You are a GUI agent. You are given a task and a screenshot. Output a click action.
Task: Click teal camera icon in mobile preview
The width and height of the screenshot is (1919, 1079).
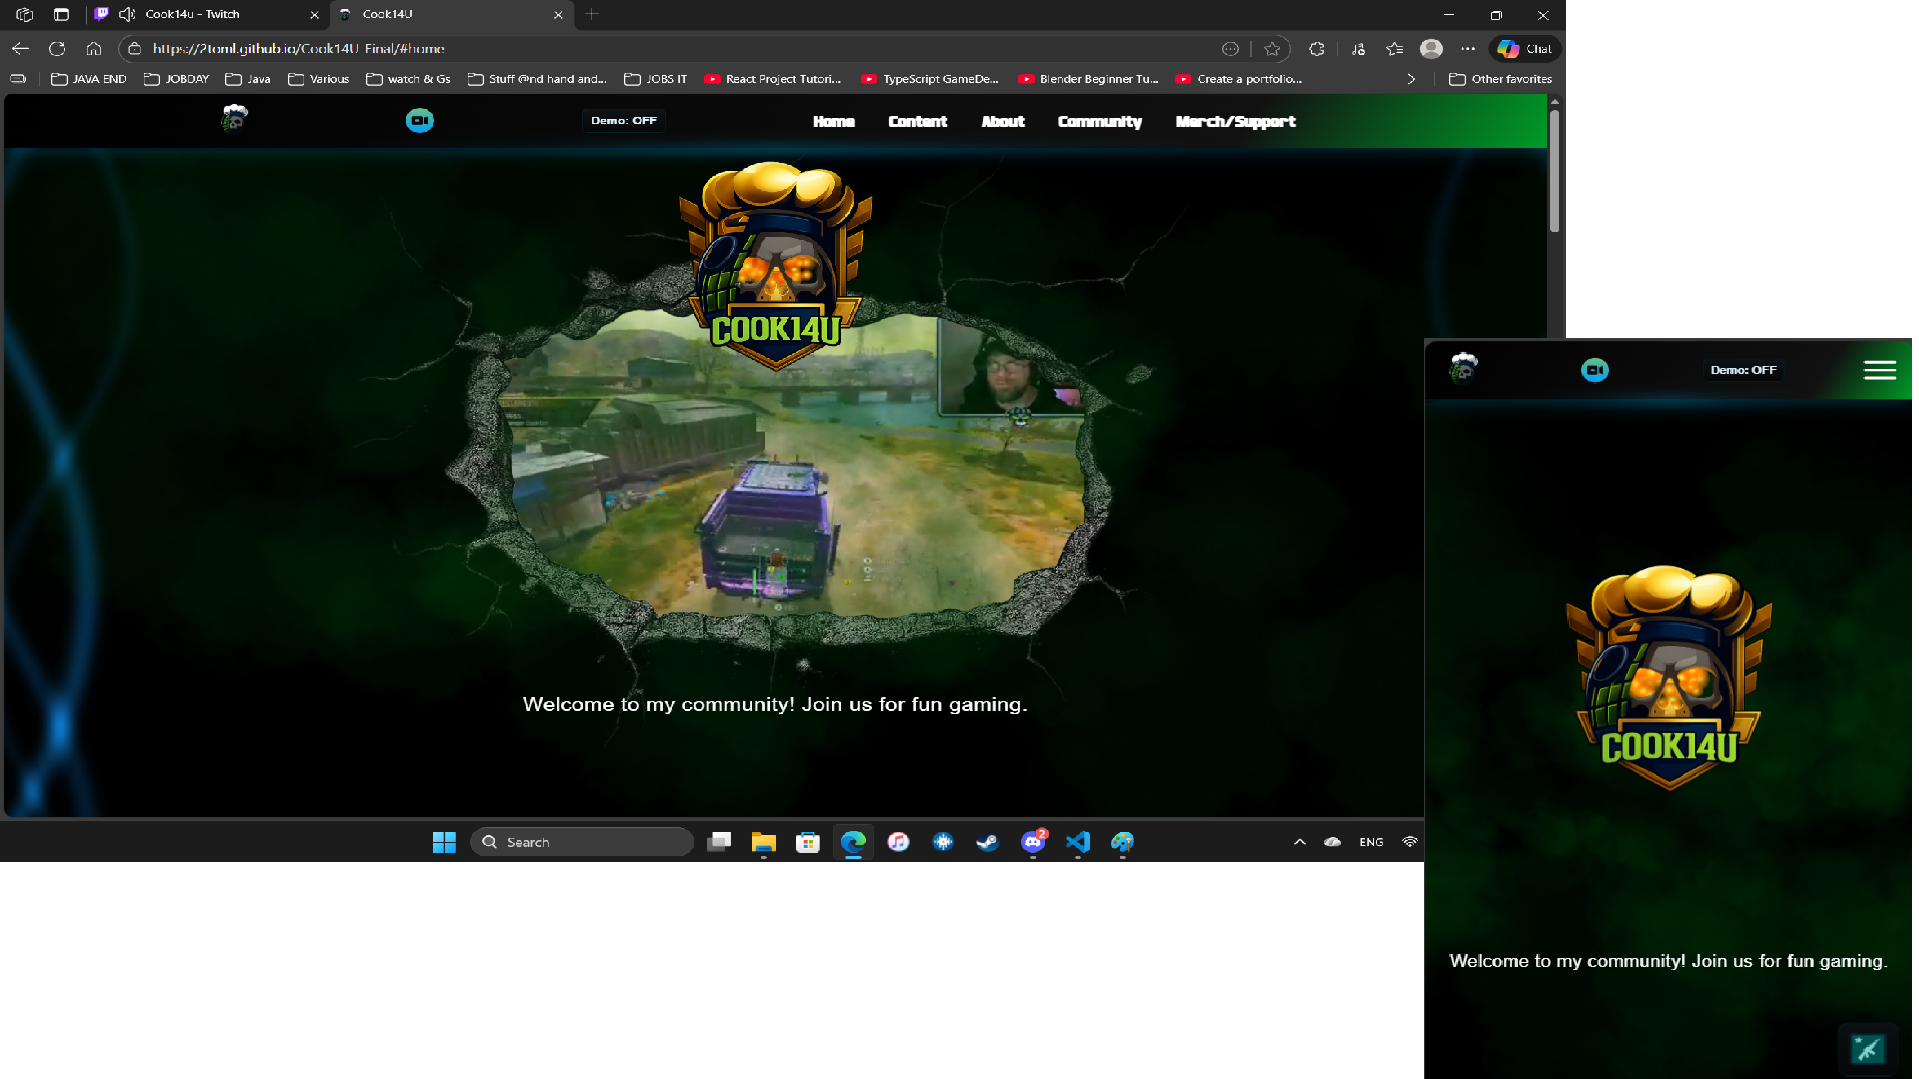coord(1594,370)
